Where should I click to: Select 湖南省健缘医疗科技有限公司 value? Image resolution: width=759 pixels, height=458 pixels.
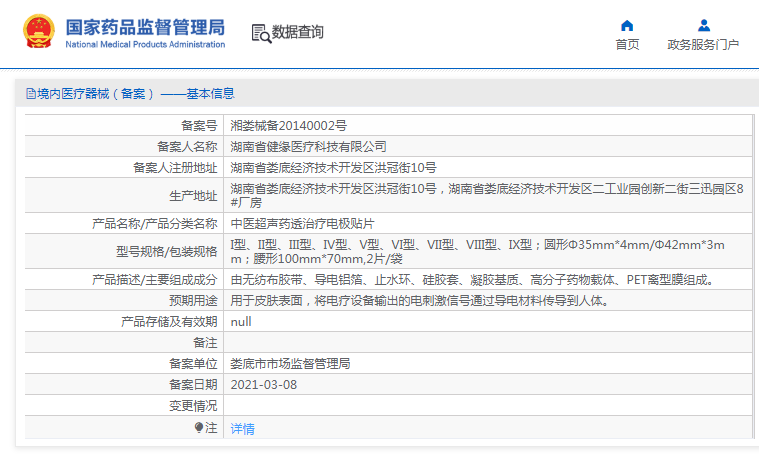tap(308, 147)
